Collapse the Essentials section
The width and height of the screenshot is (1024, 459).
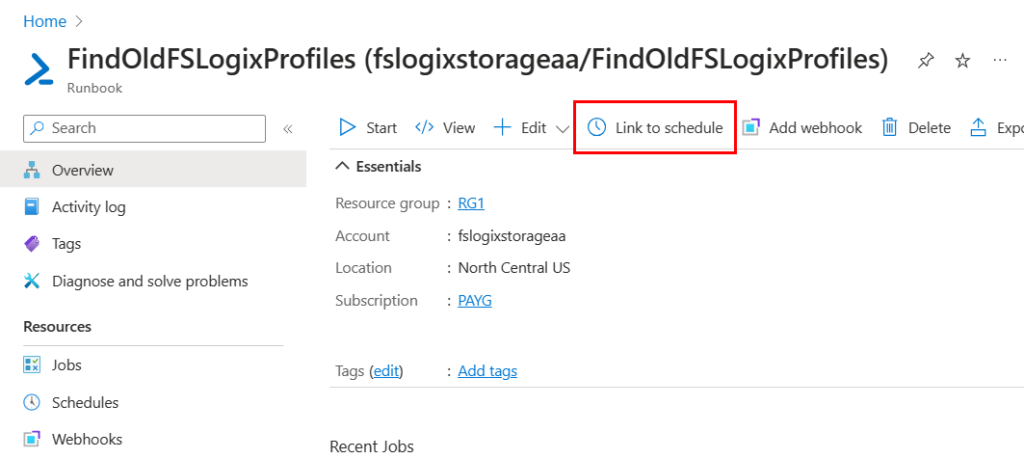click(x=343, y=166)
